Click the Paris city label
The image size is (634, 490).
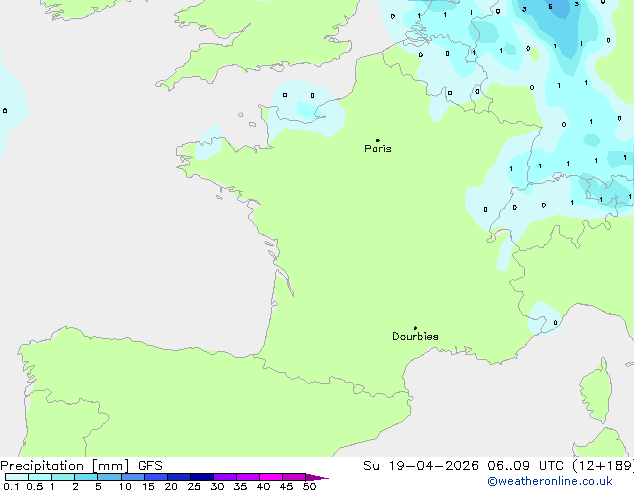pyautogui.click(x=378, y=149)
